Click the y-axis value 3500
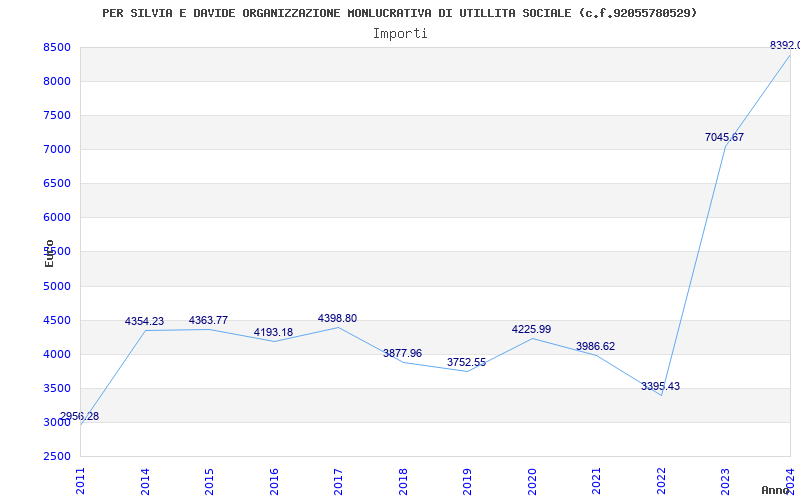800x500 pixels. click(57, 388)
